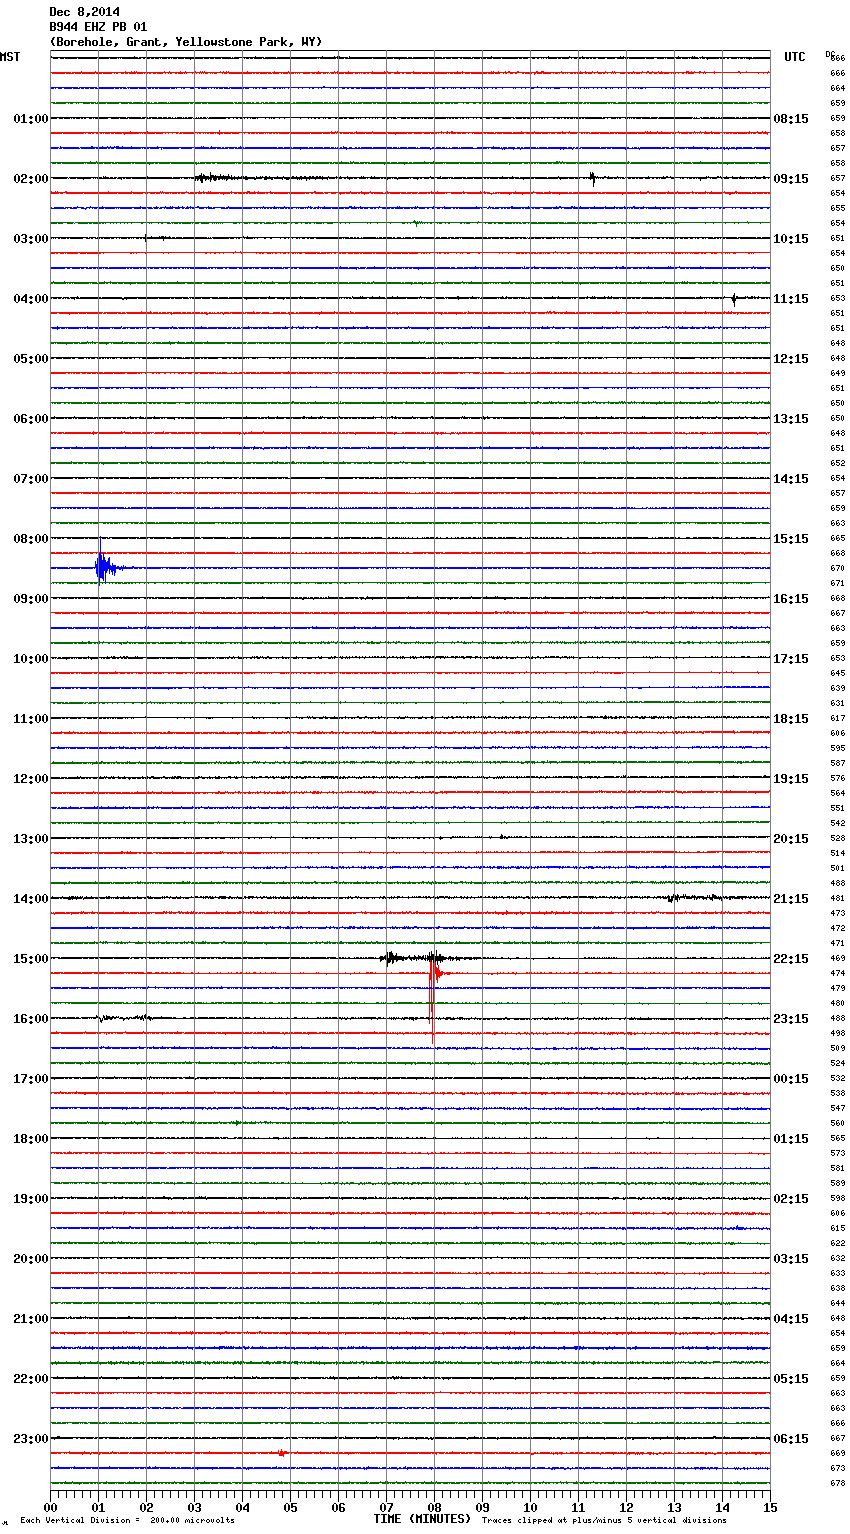Viewport: 850px width, 1534px height.
Task: Click the small spike near minute 11 on 02:00 trace
Action: 593,178
